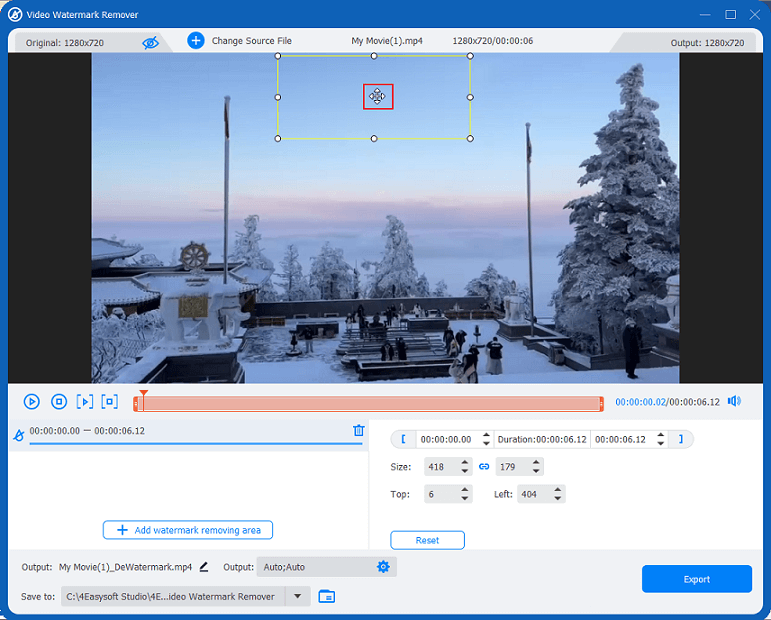Rename the output file with pencil icon
This screenshot has height=620, width=771.
point(204,567)
